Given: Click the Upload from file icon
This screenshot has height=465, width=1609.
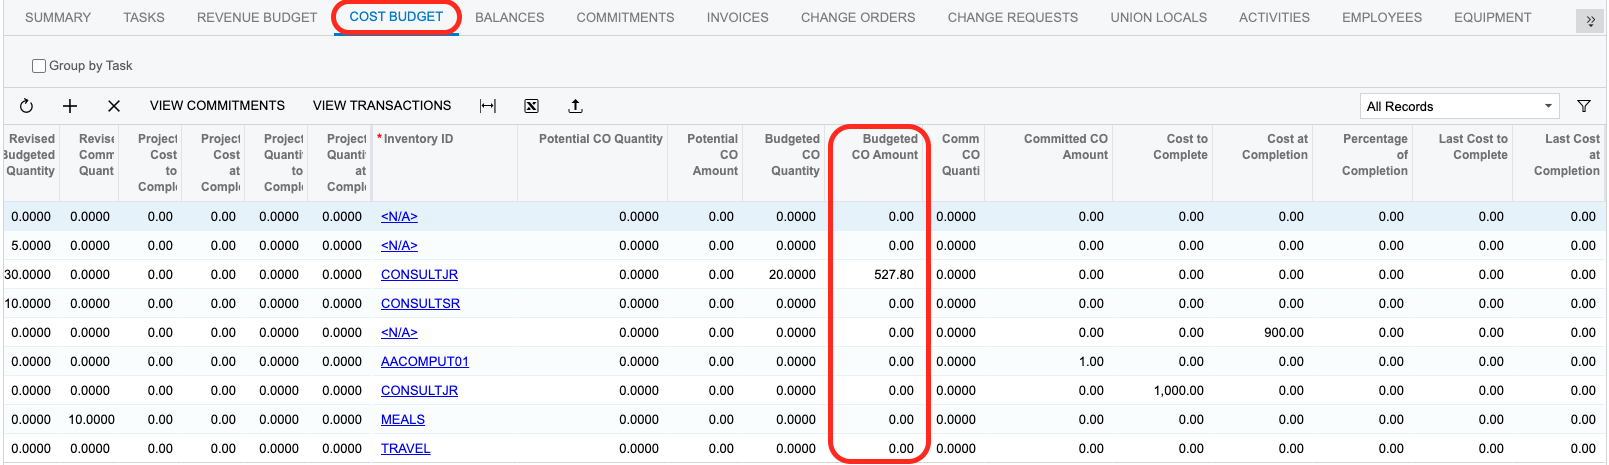Looking at the screenshot, I should pyautogui.click(x=575, y=106).
